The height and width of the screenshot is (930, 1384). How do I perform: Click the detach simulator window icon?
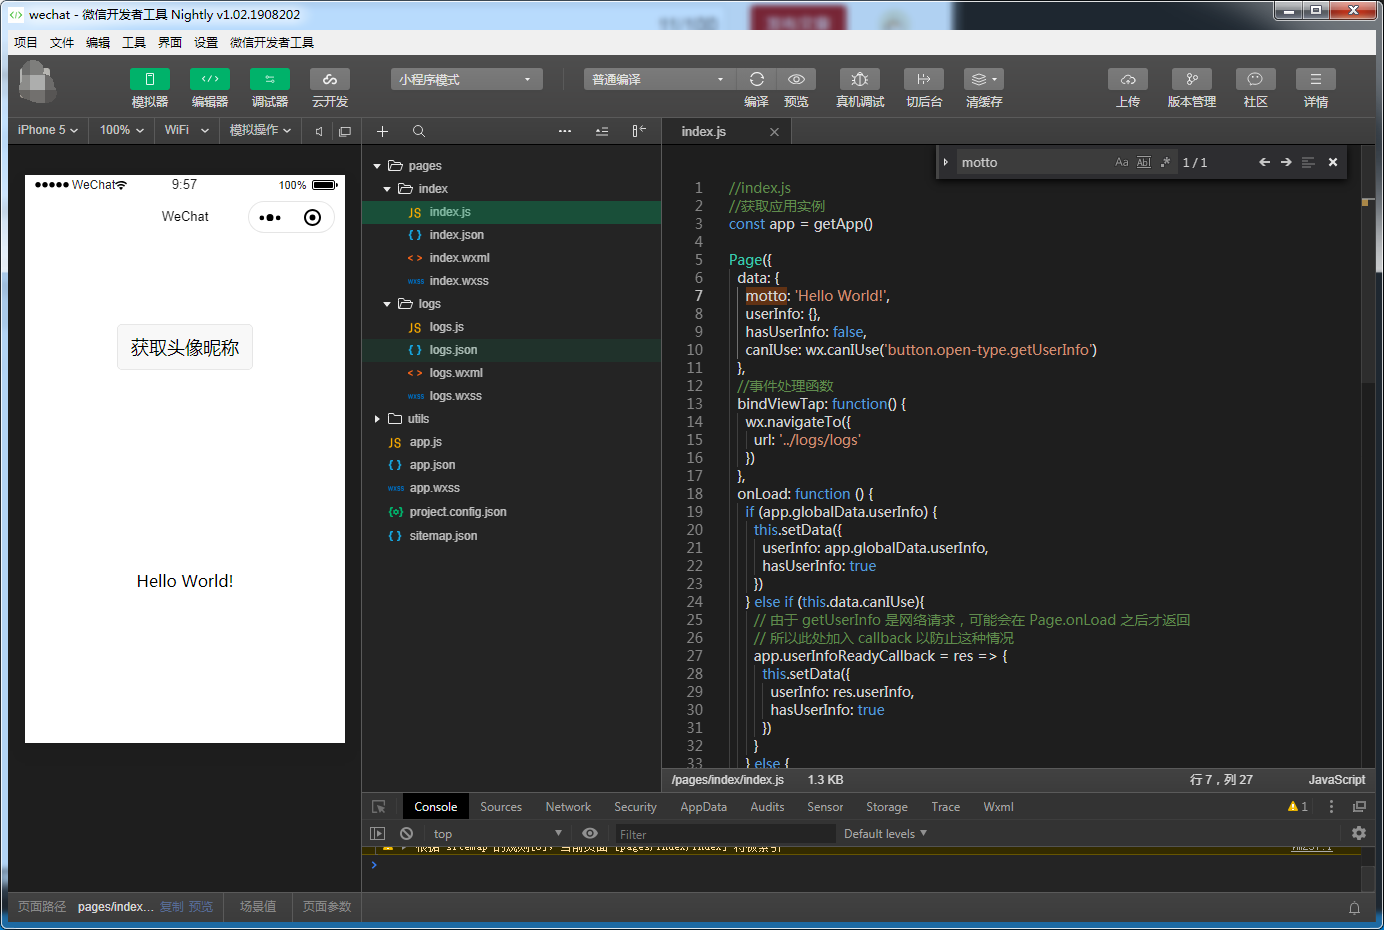coord(345,131)
